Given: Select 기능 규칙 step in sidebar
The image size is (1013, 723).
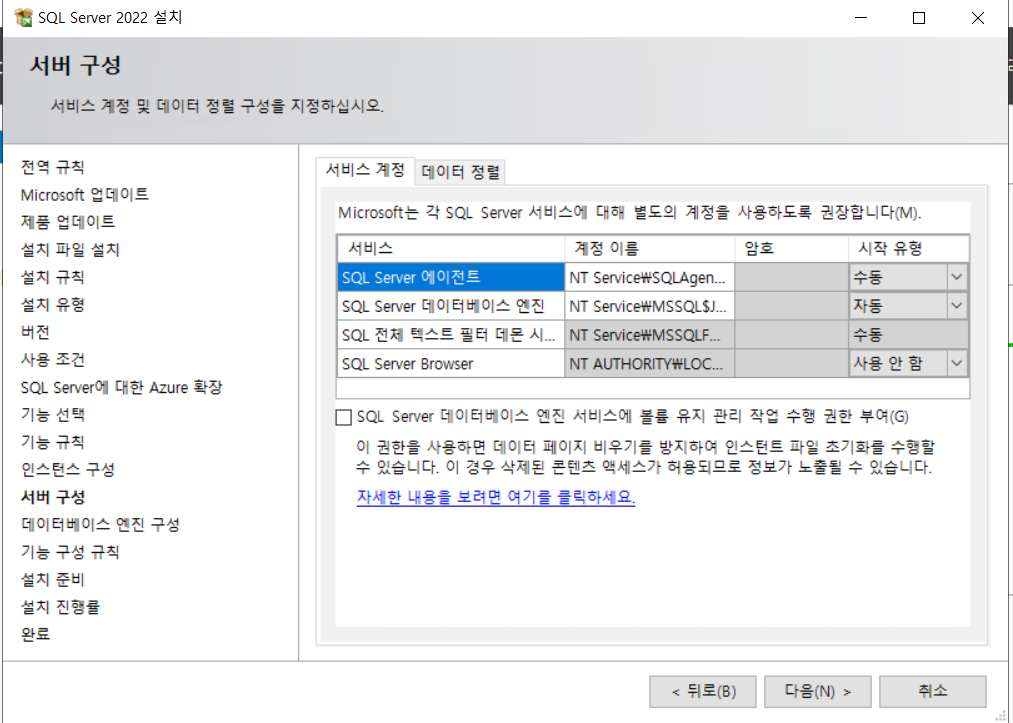Looking at the screenshot, I should tap(52, 442).
